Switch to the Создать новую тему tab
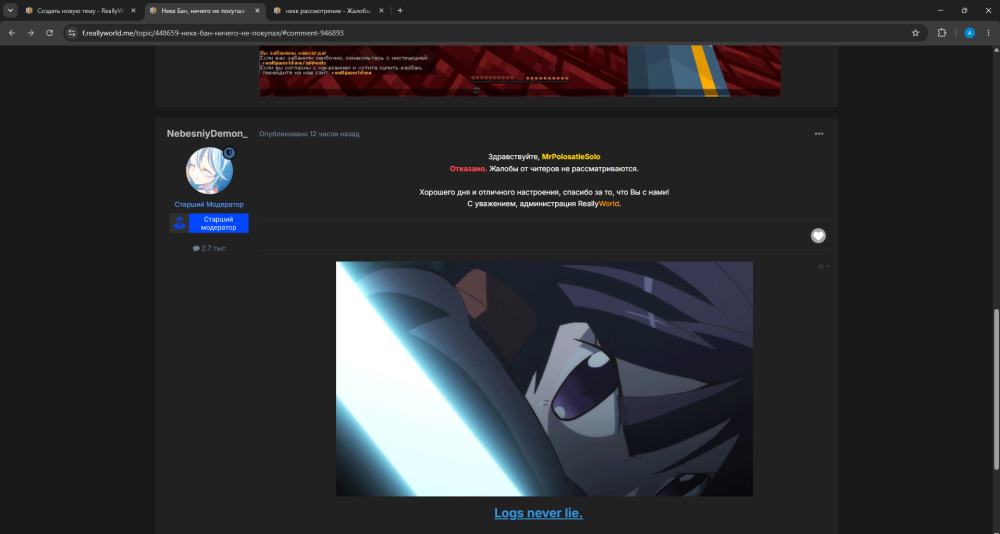This screenshot has height=534, width=1000. click(x=80, y=11)
